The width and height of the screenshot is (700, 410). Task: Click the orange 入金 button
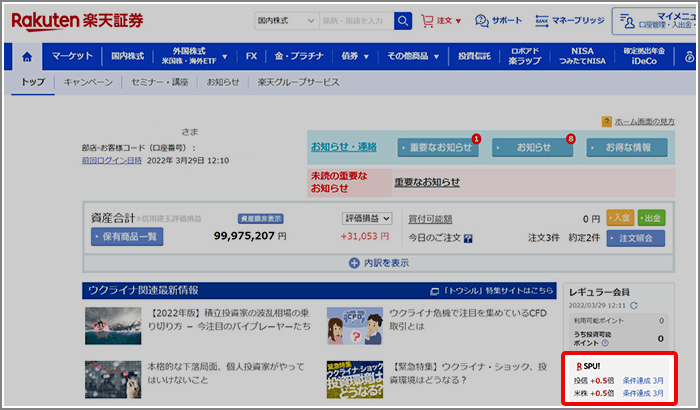tap(621, 218)
